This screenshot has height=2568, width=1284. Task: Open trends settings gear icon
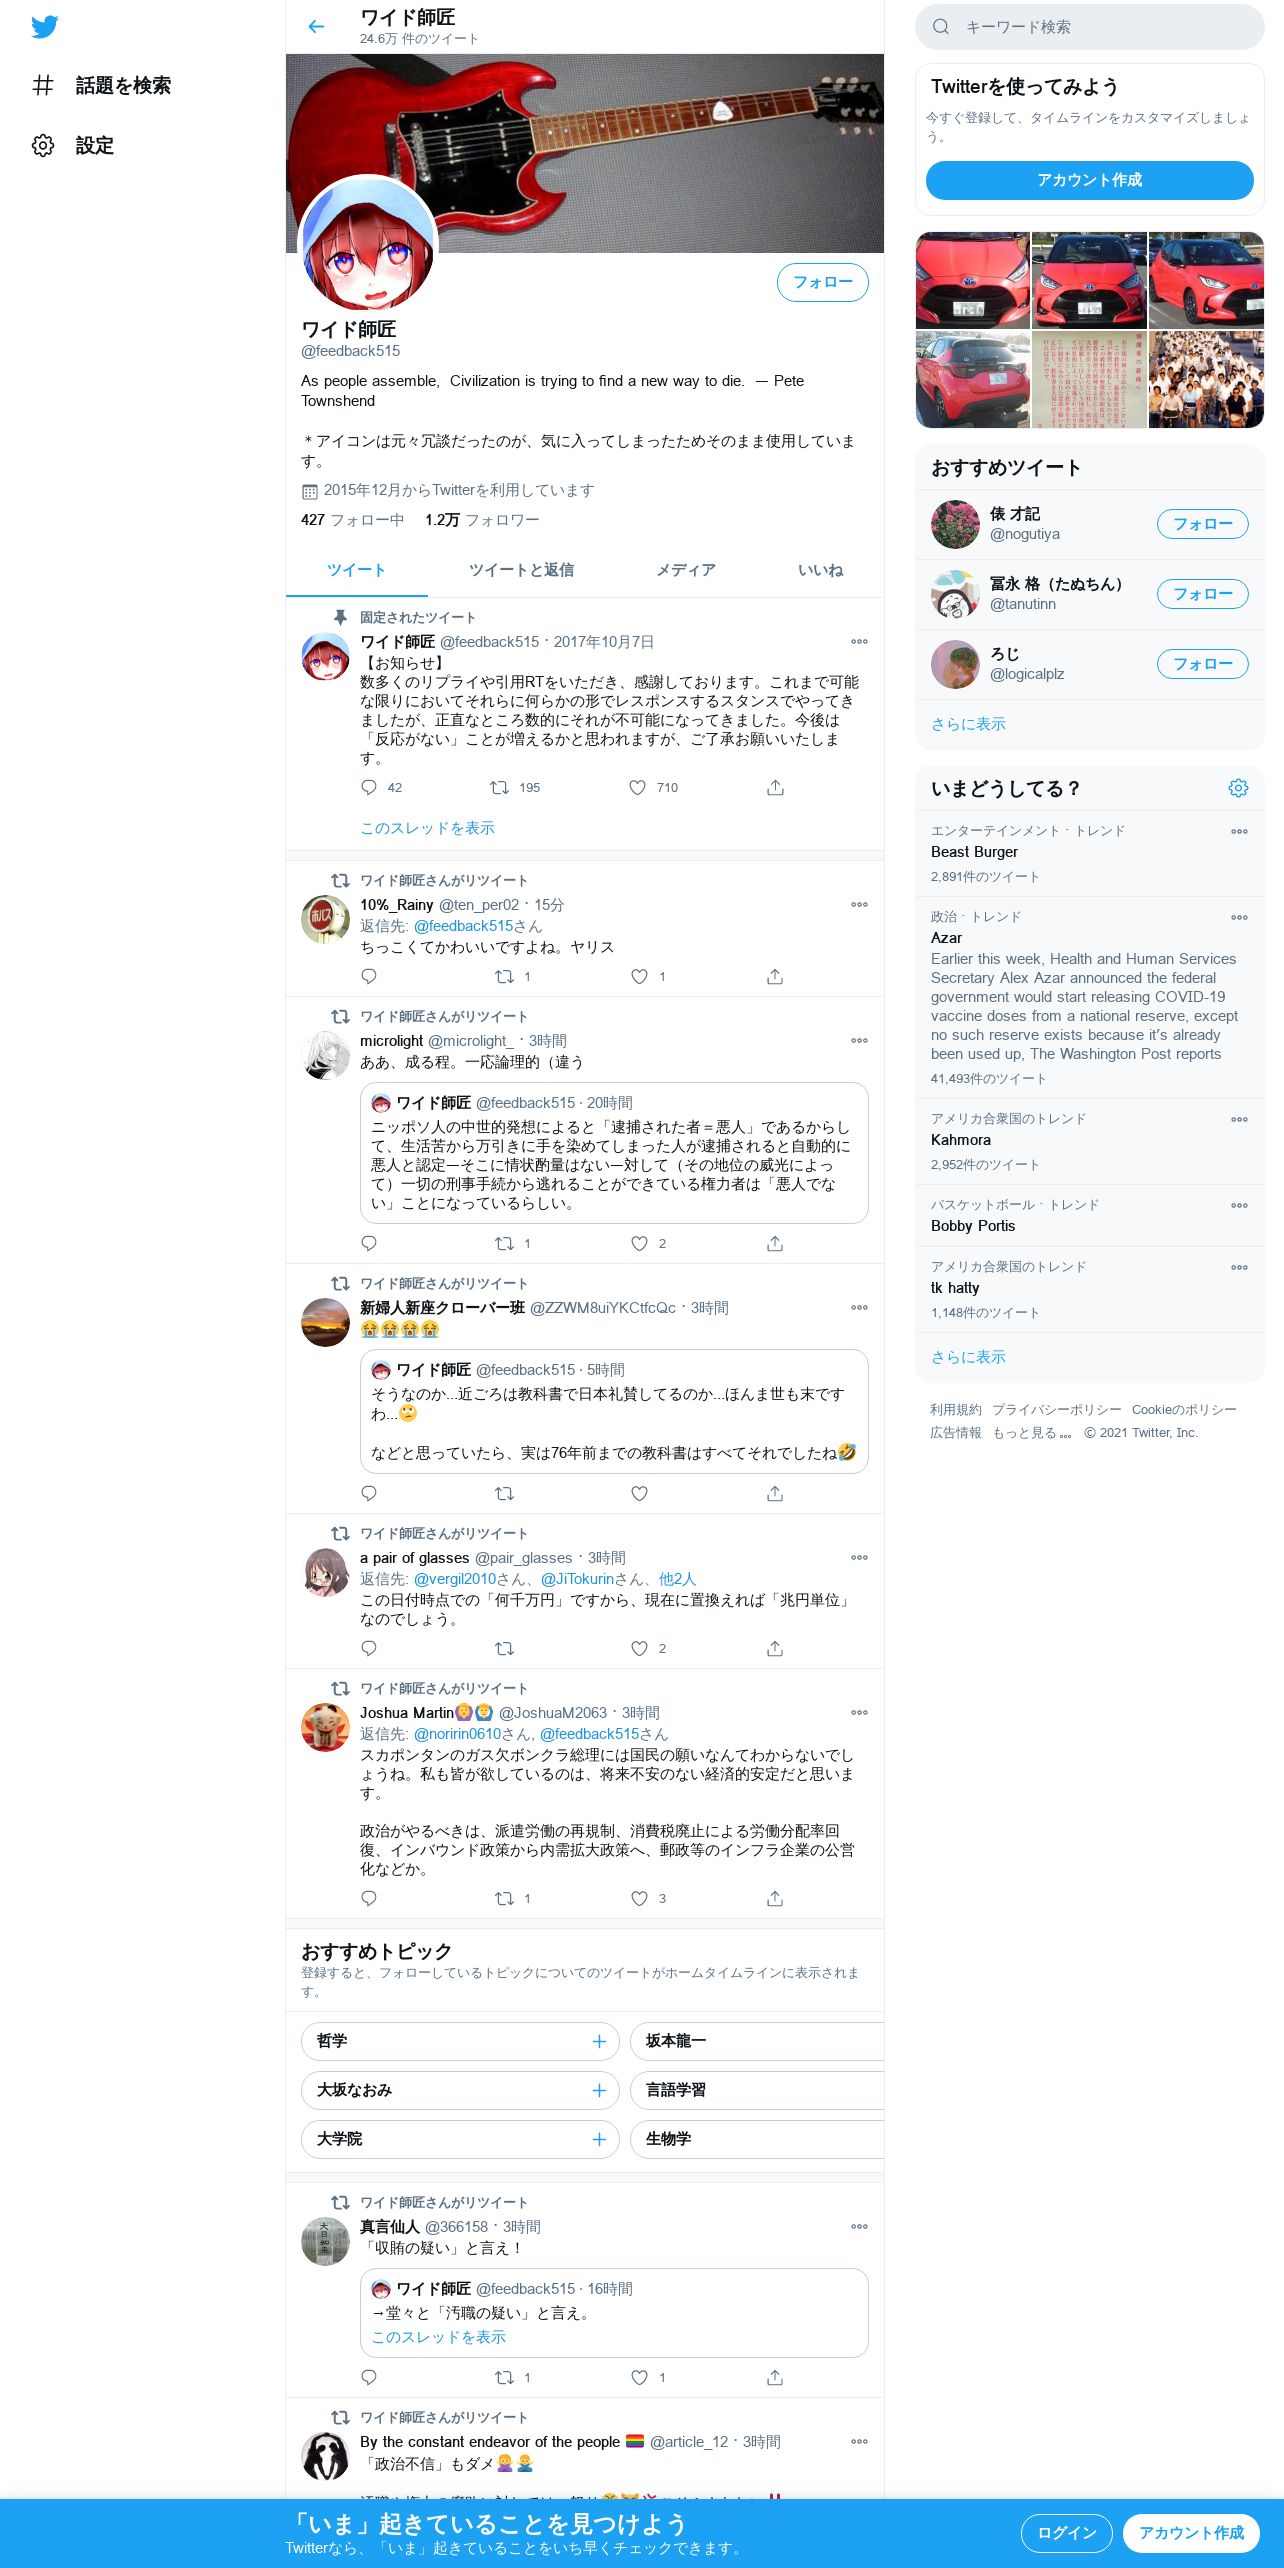coord(1238,788)
